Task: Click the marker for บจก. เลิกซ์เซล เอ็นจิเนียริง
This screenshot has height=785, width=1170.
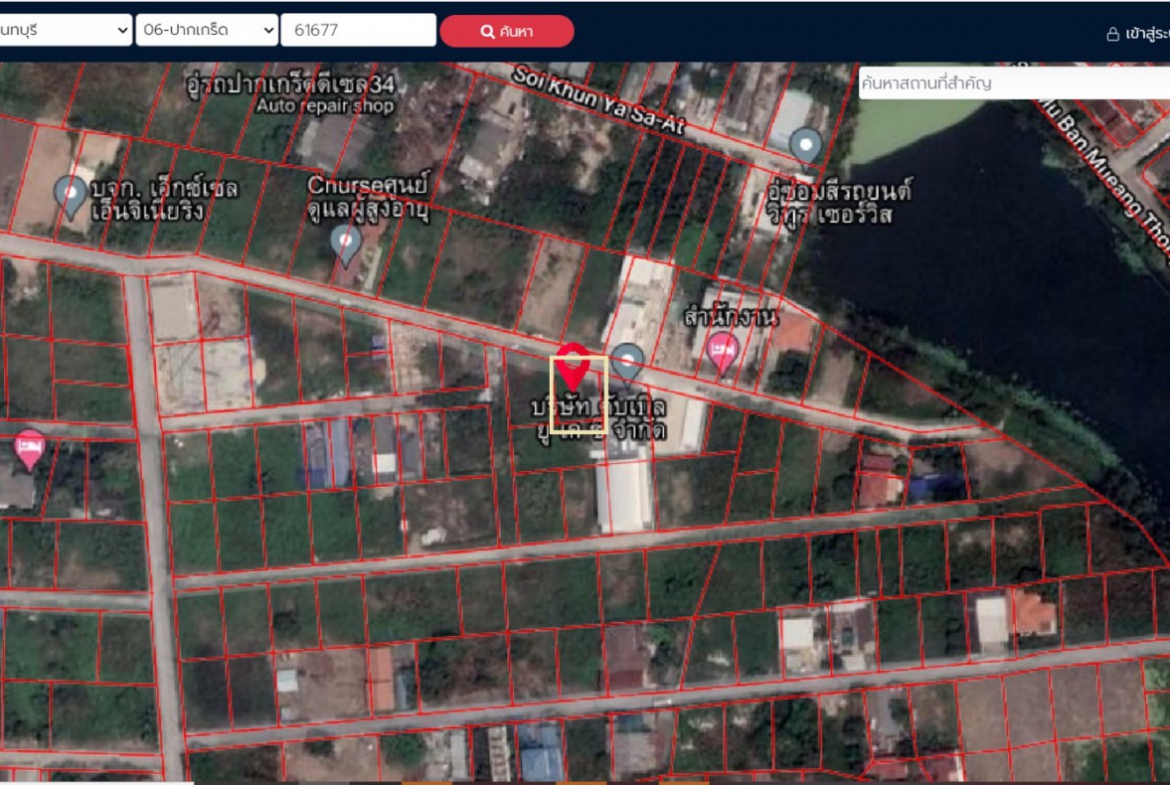Action: click(x=71, y=197)
